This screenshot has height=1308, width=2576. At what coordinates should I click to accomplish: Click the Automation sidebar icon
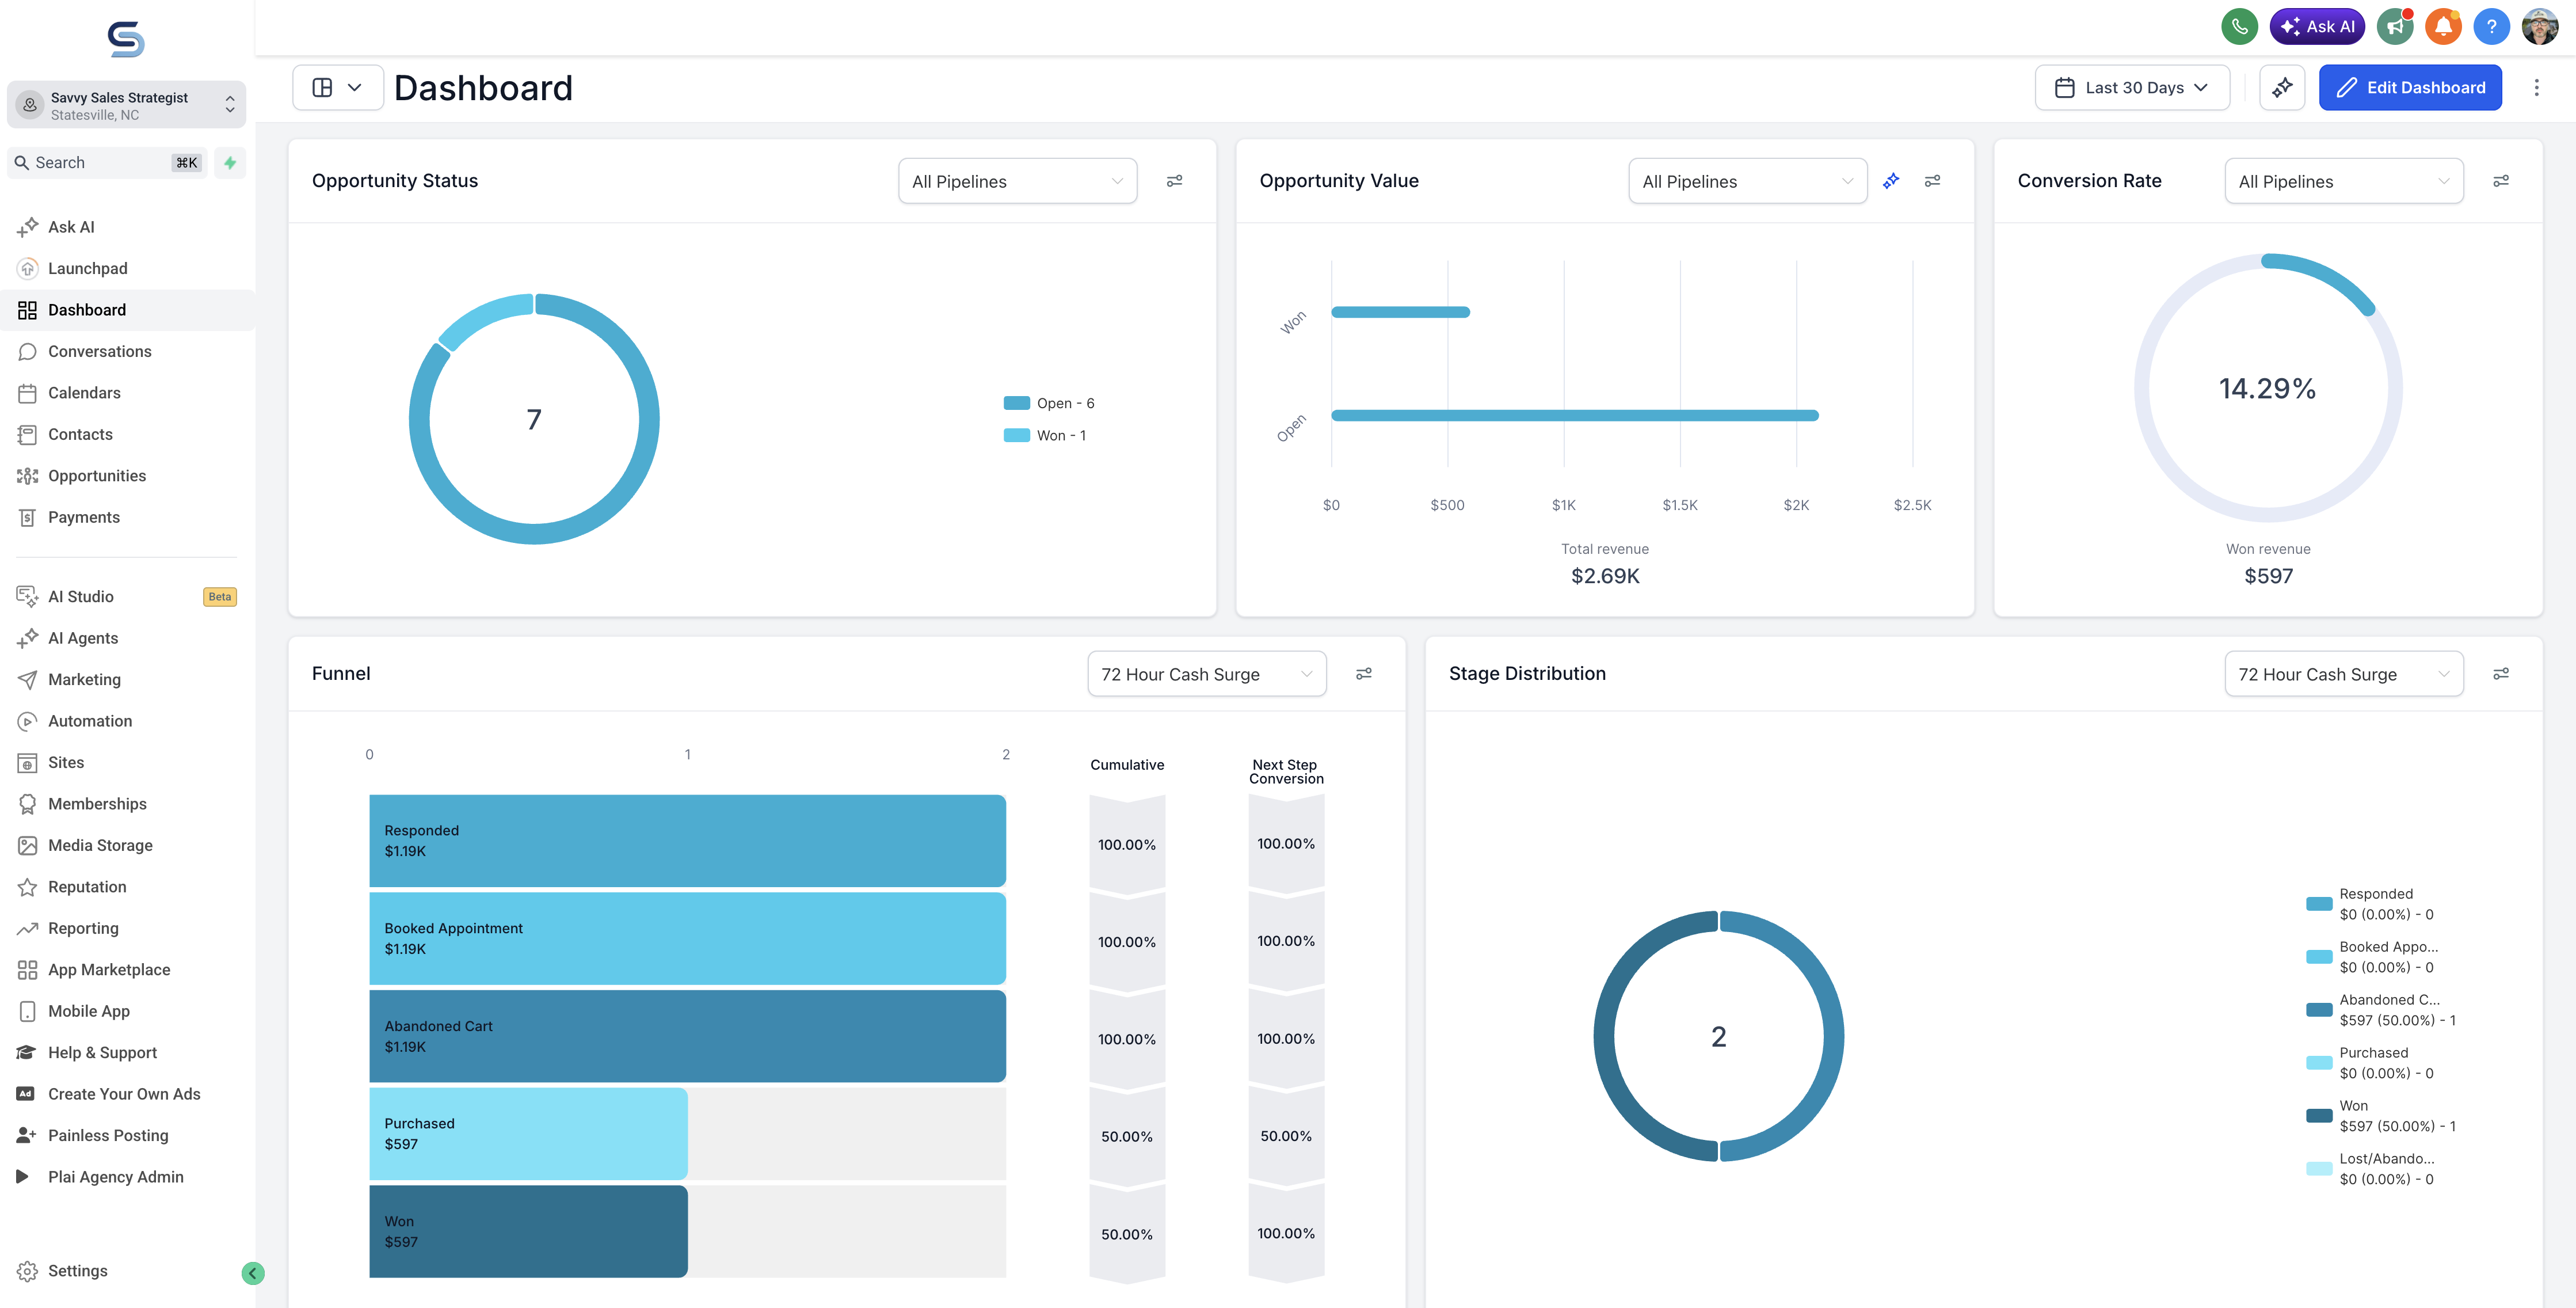pos(27,721)
